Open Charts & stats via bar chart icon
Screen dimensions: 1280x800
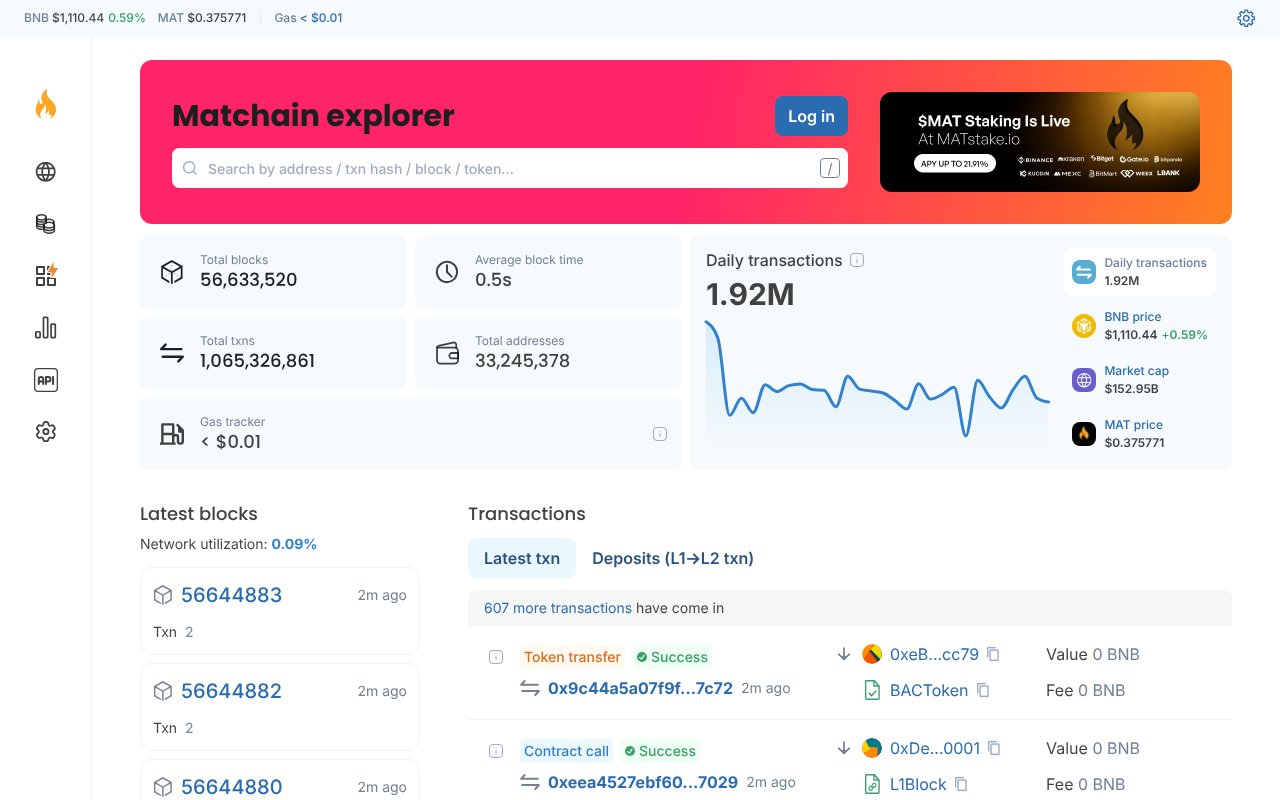pos(45,327)
